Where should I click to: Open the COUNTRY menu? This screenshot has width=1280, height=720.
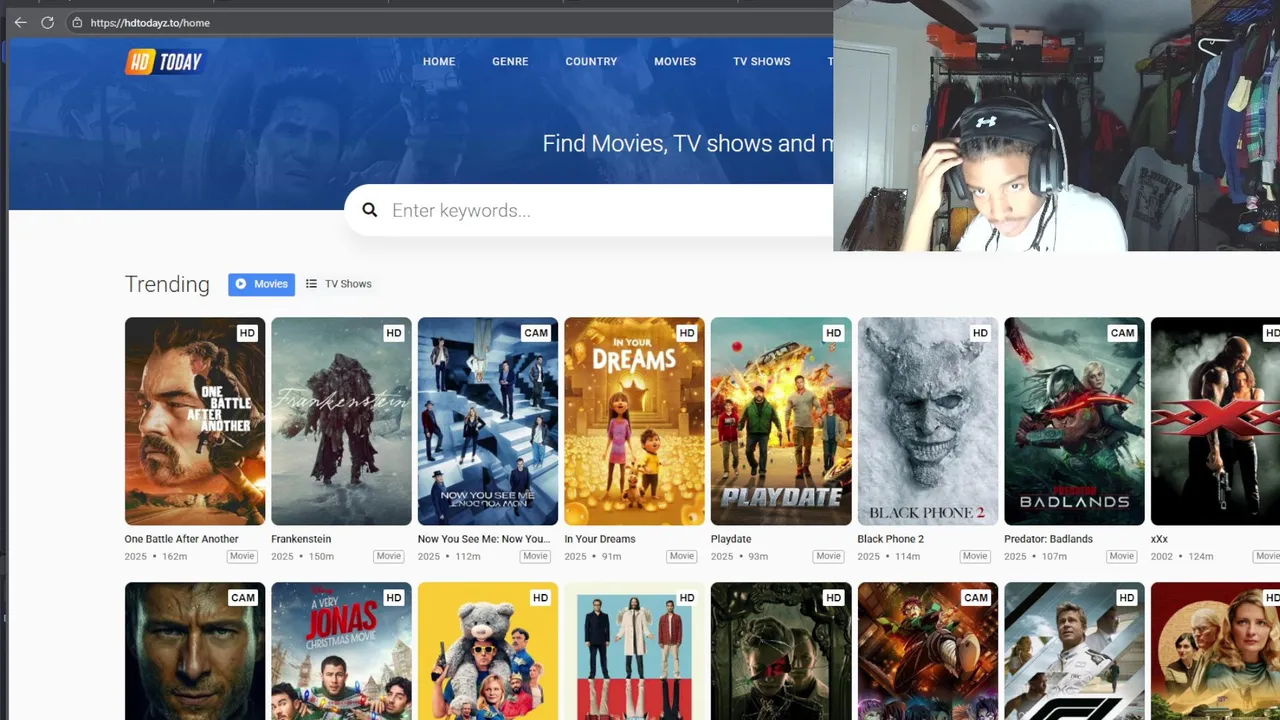[x=591, y=61]
